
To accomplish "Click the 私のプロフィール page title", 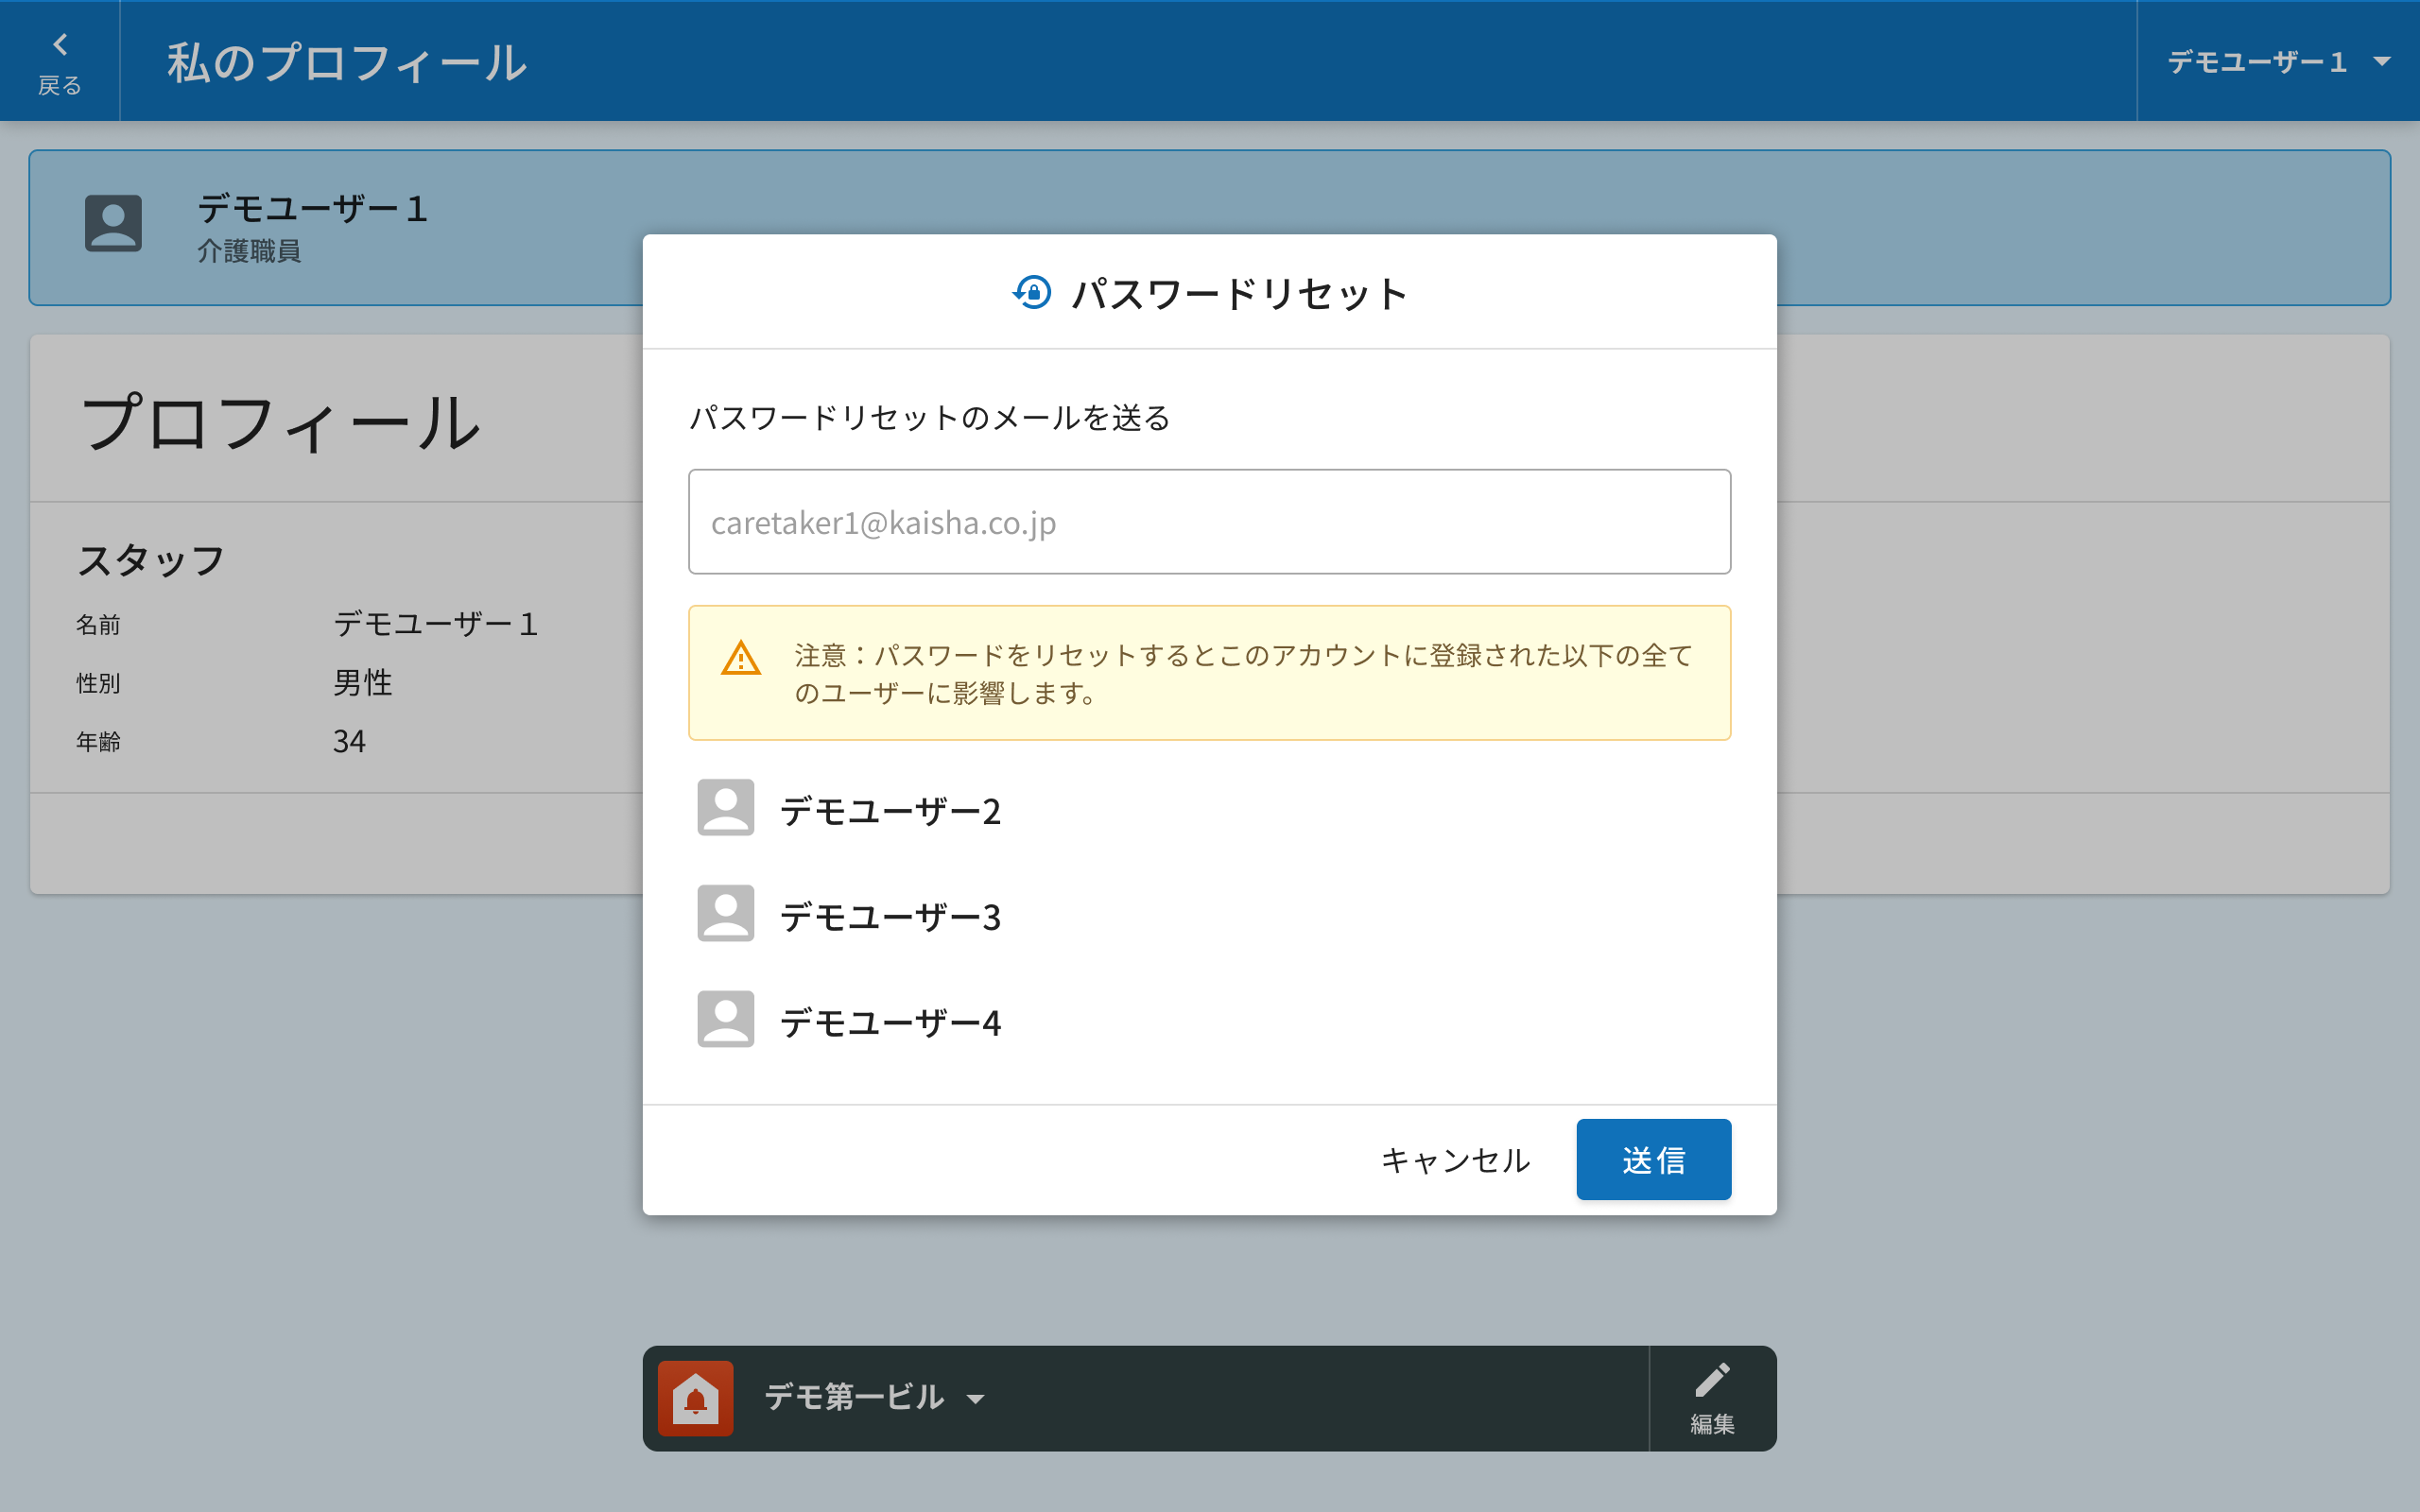I will coord(346,62).
